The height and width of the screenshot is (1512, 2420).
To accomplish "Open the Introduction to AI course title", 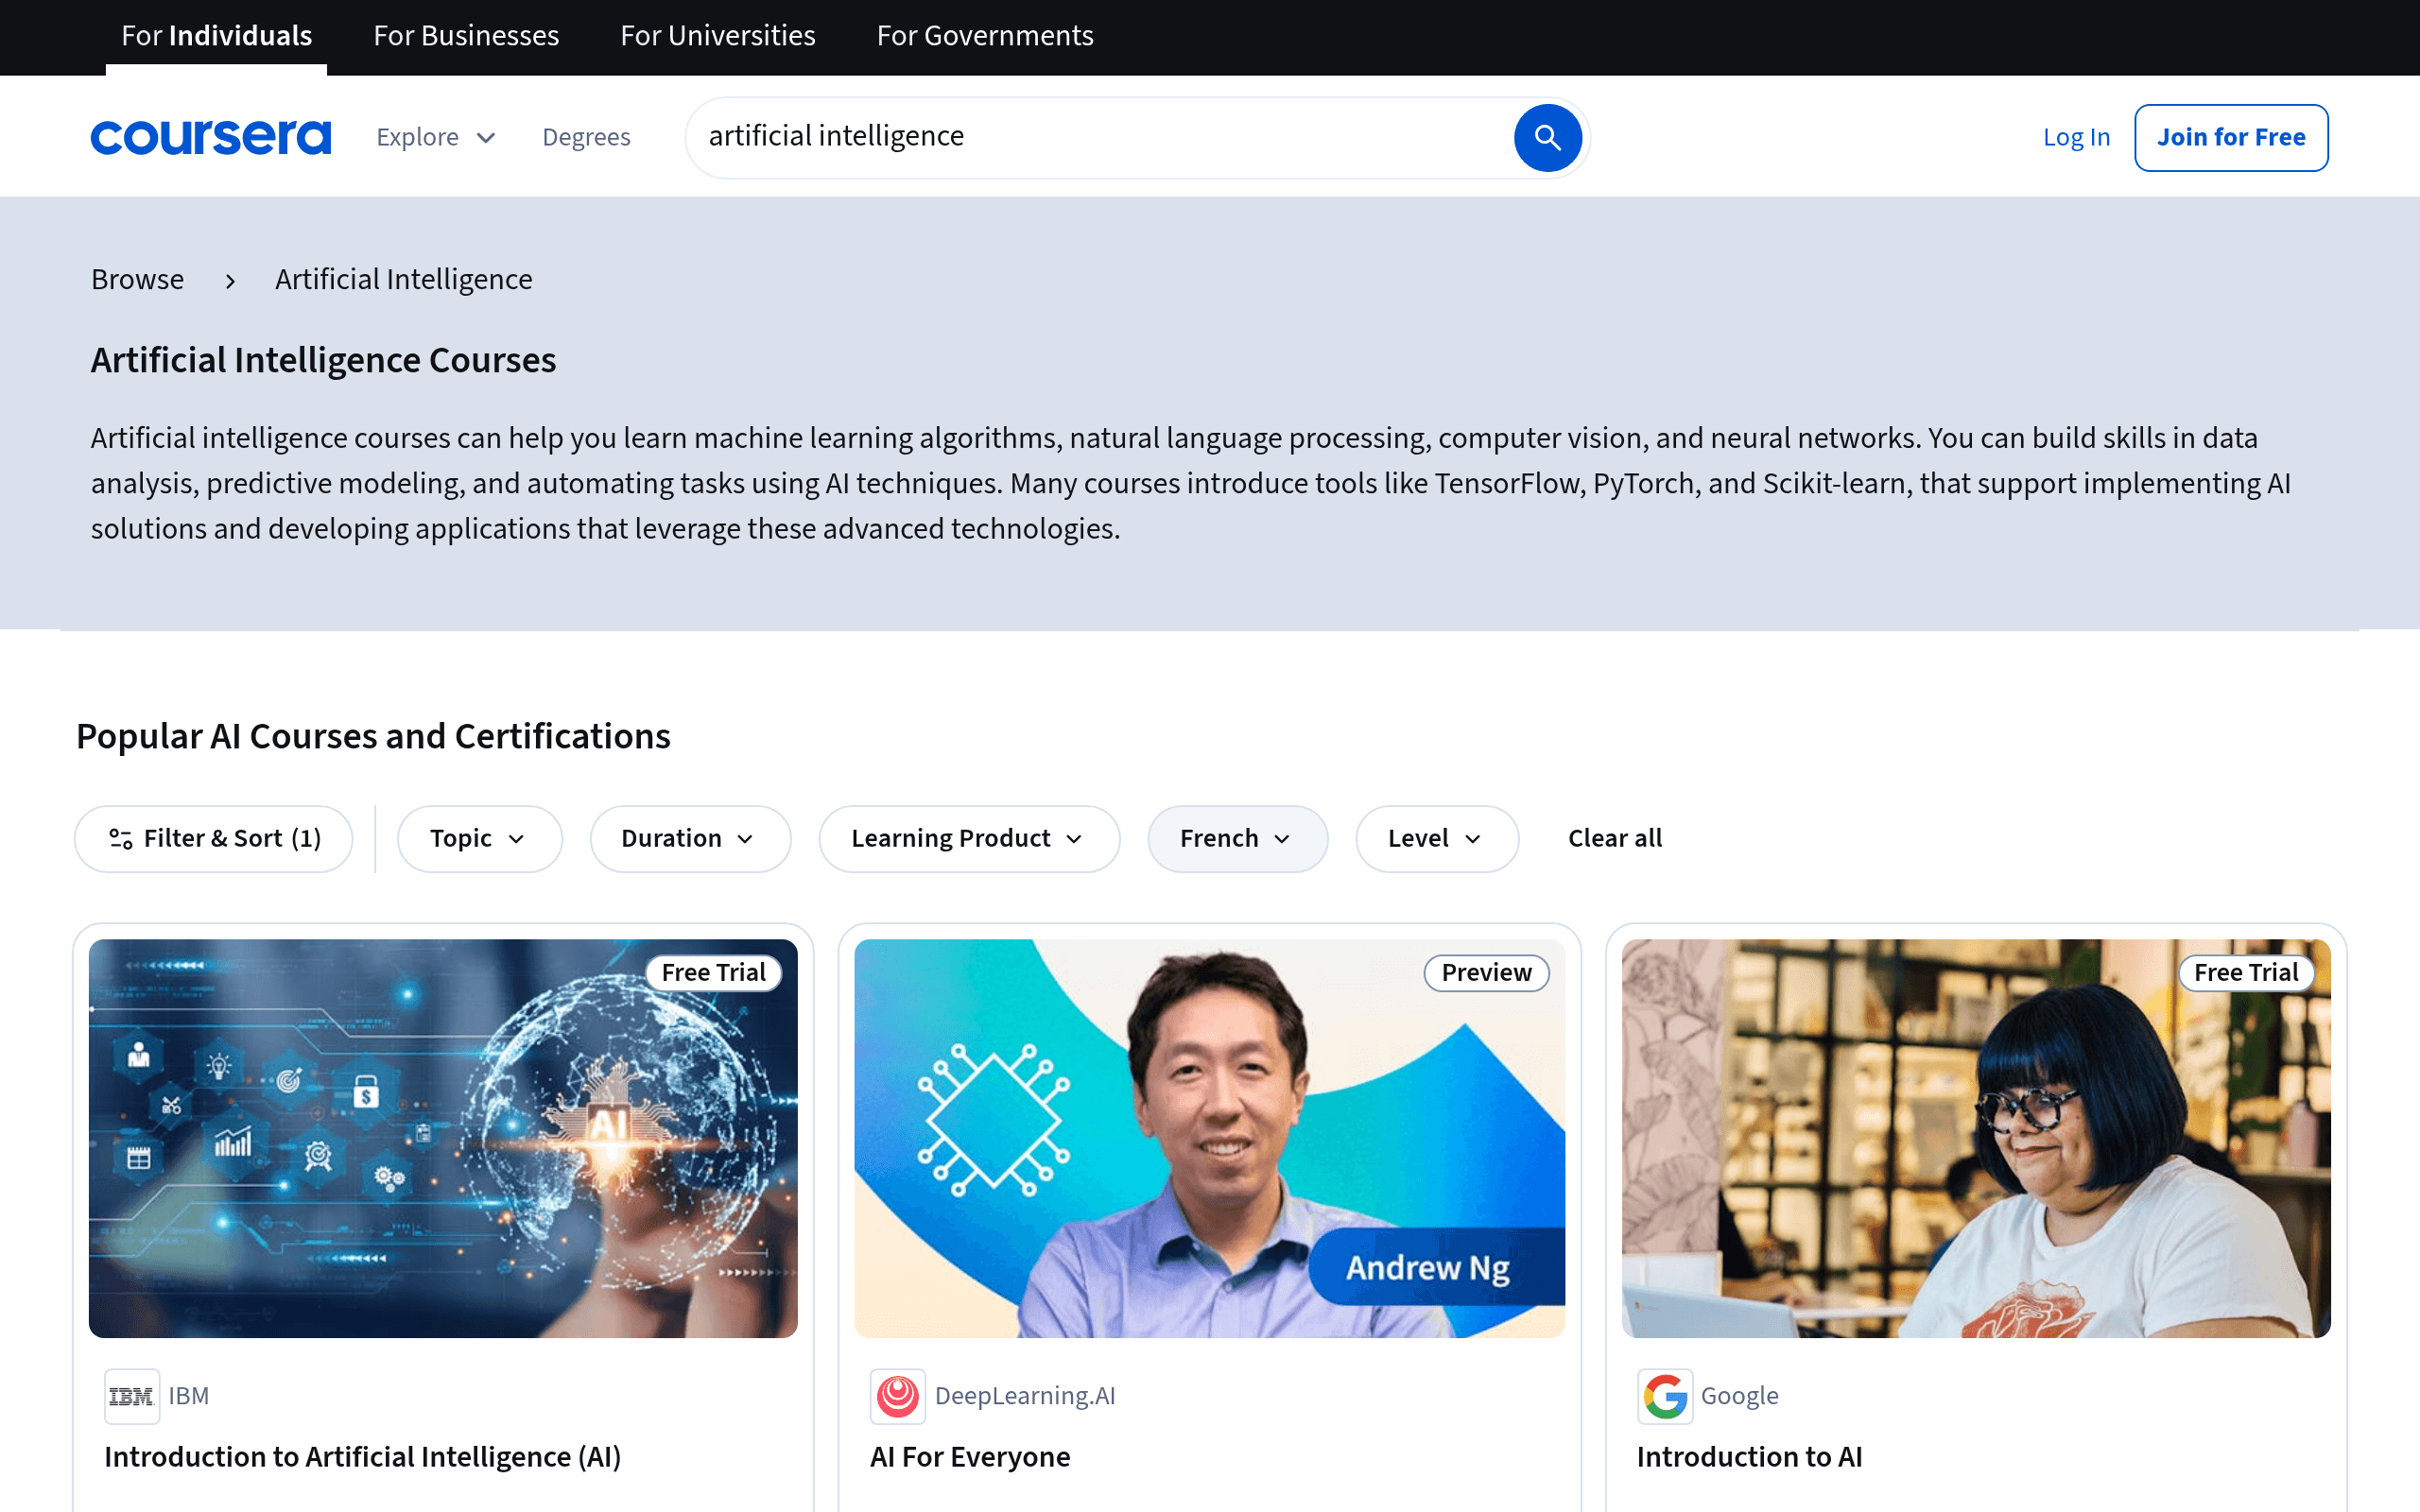I will (x=1749, y=1457).
